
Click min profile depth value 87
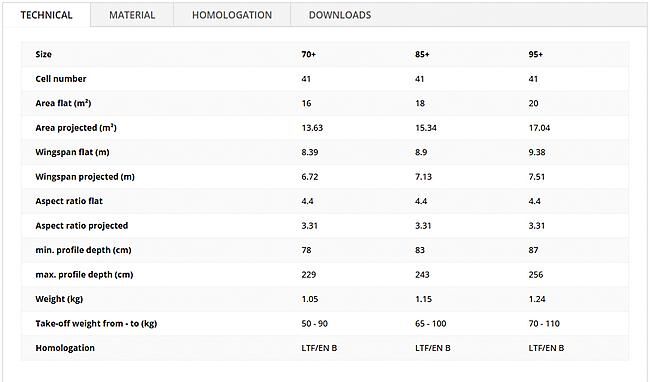(x=534, y=250)
